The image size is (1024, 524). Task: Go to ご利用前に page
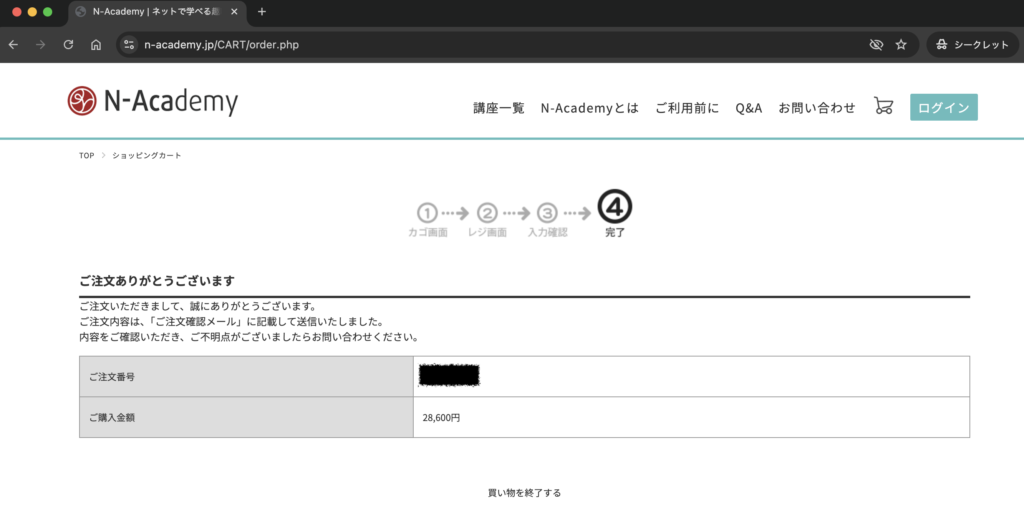click(686, 108)
